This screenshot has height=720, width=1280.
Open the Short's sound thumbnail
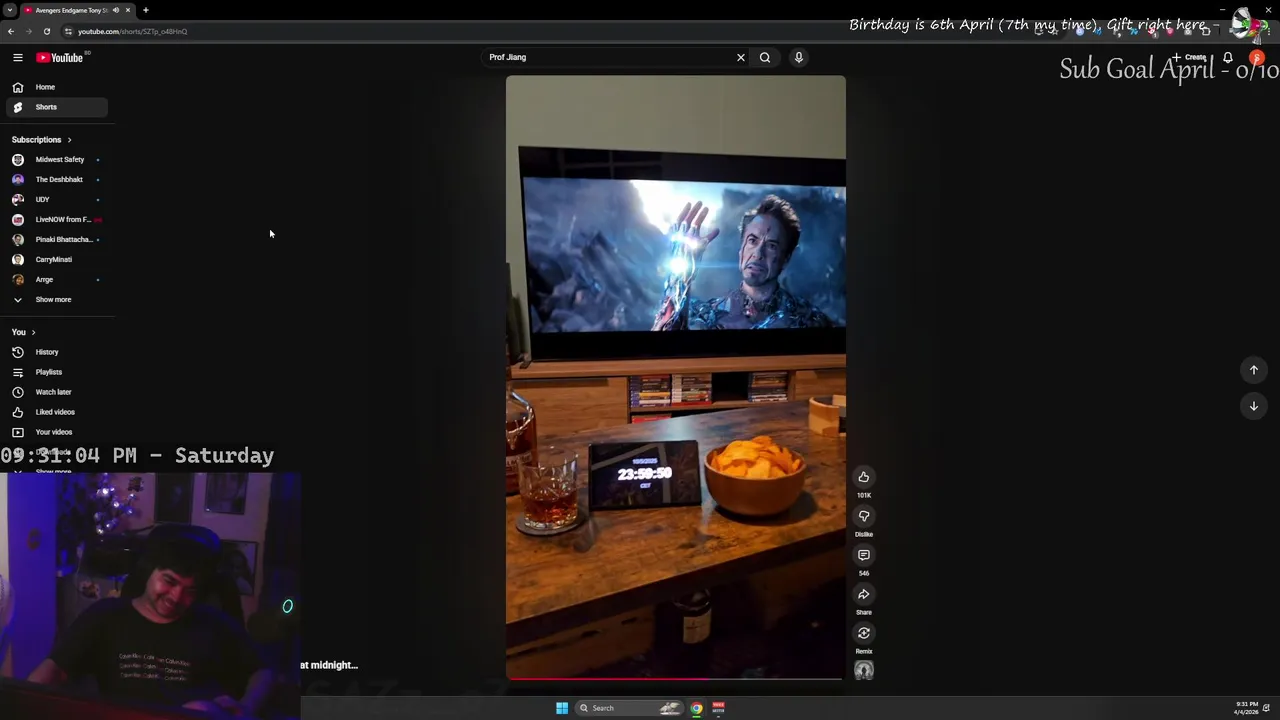pyautogui.click(x=864, y=670)
